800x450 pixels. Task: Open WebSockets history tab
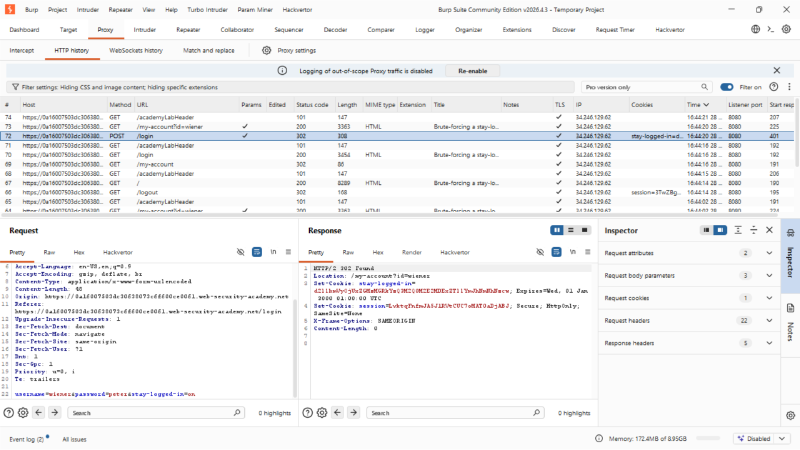coord(136,51)
